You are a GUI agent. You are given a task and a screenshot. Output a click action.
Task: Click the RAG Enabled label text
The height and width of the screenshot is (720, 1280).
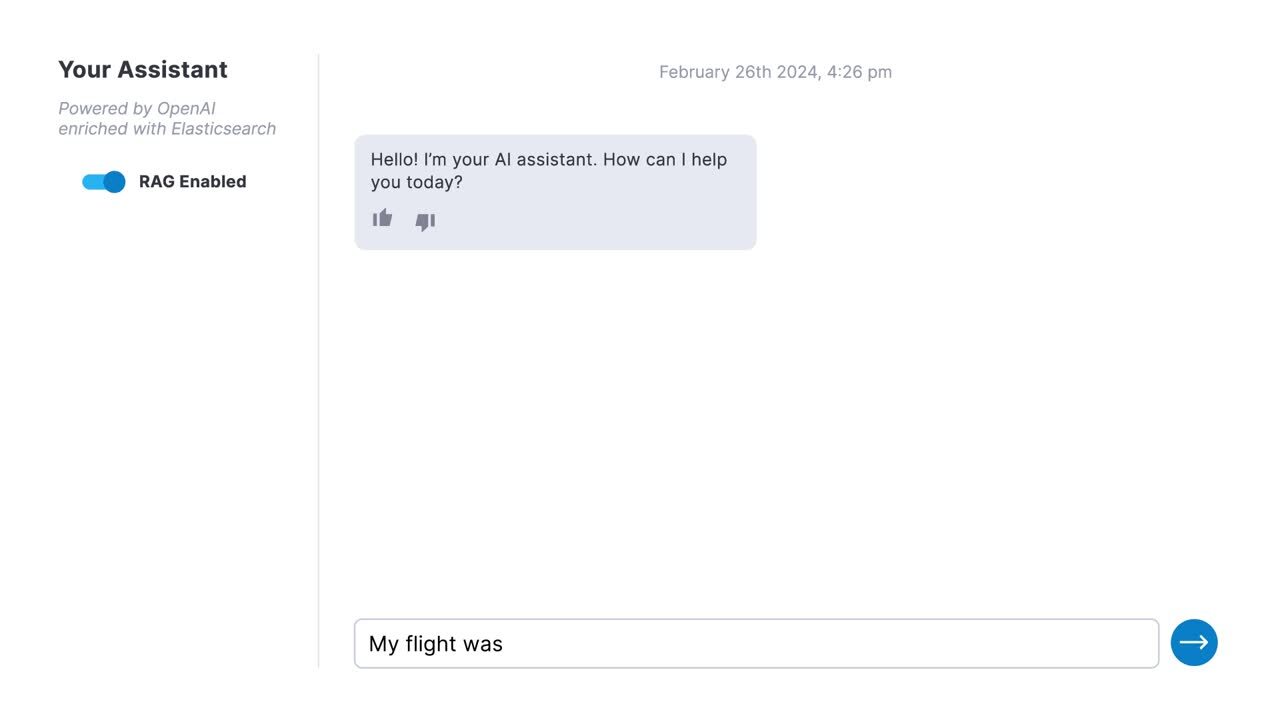click(192, 182)
